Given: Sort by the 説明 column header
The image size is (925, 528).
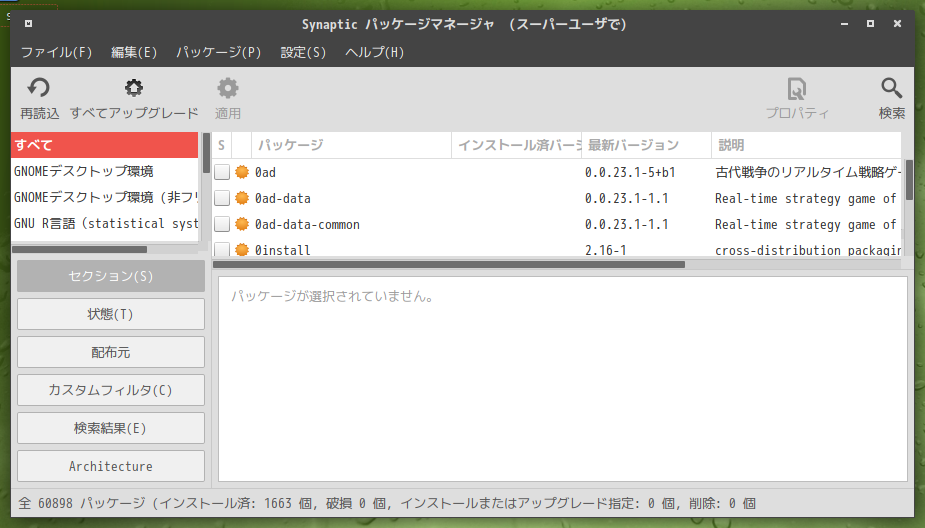Looking at the screenshot, I should (x=806, y=145).
